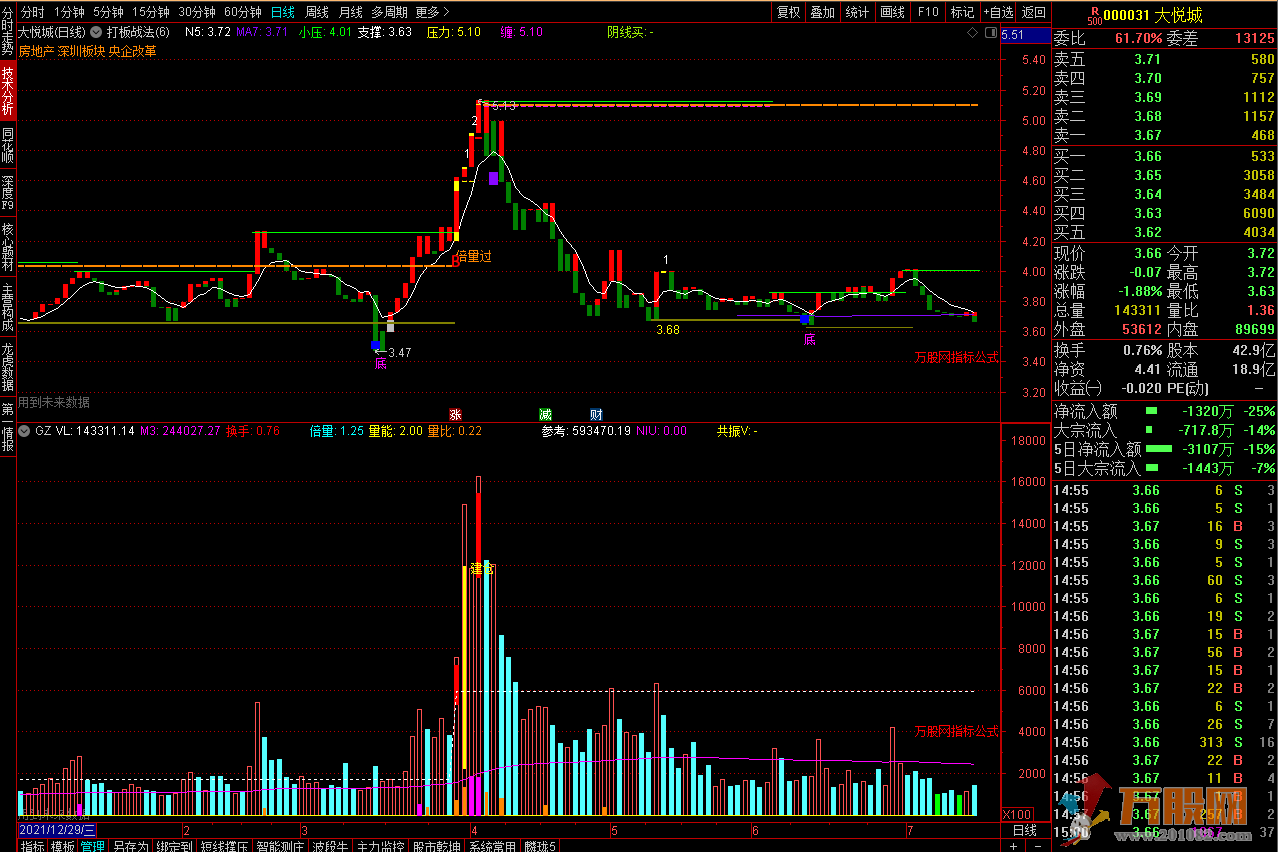The width and height of the screenshot is (1278, 852).
Task: Expand the 更多 timeframe list
Action: coord(432,12)
